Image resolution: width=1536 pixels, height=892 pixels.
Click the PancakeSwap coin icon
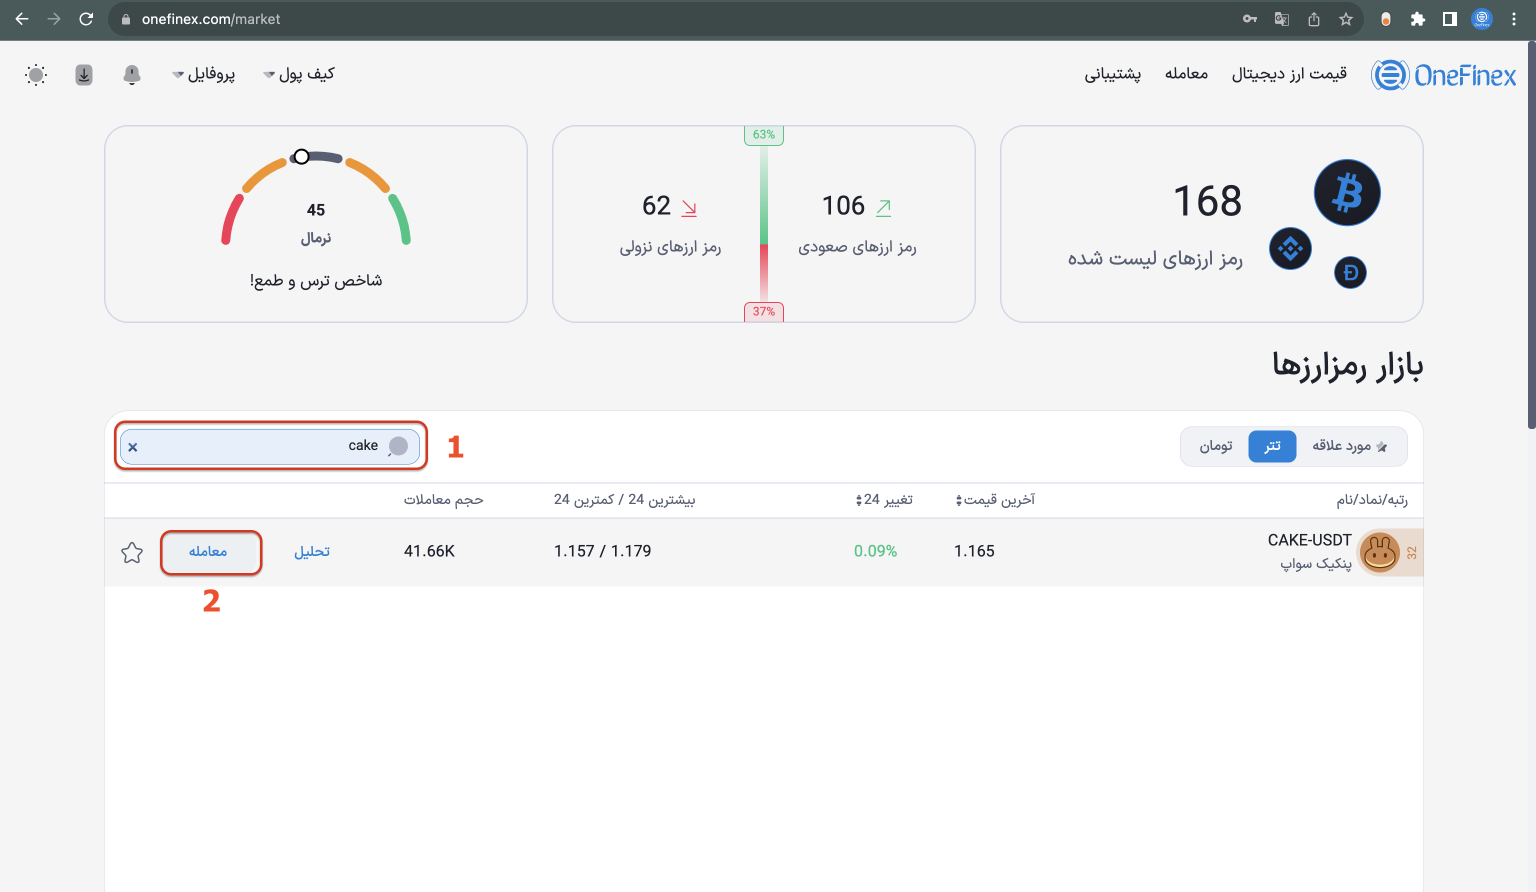point(1380,552)
